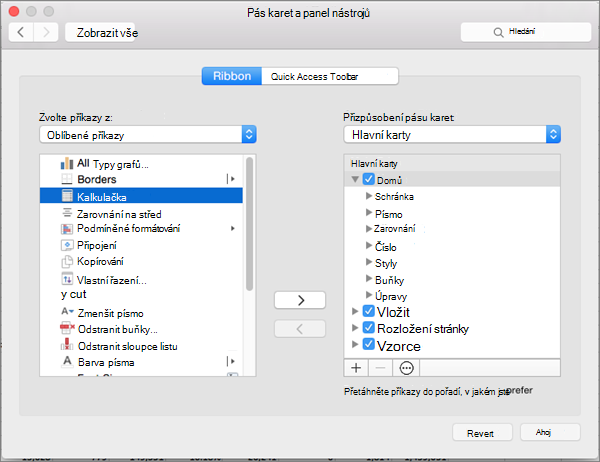Viewport: 600px width, 462px height.
Task: Collapse the Domů tab group
Action: click(x=355, y=179)
